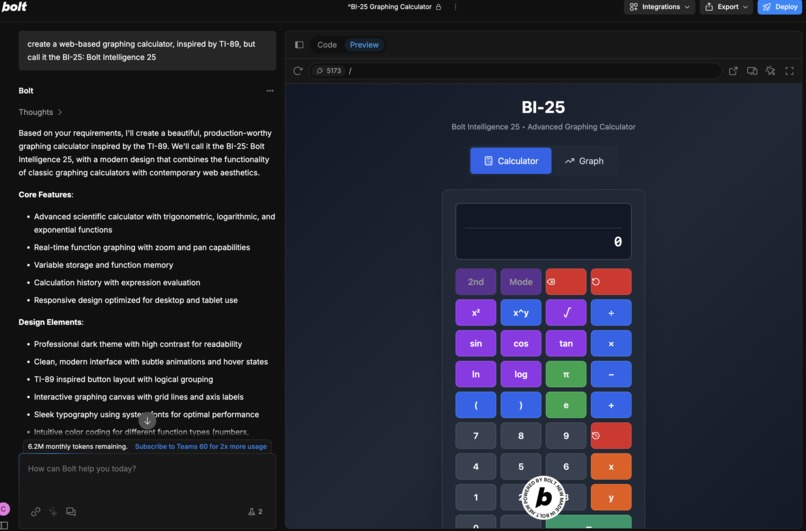Image resolution: width=806 pixels, height=531 pixels.
Task: Click the blue multiply key
Action: coord(611,343)
